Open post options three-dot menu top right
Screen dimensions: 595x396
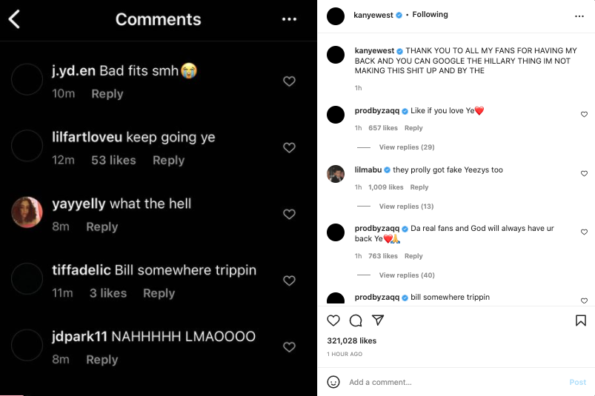click(579, 16)
